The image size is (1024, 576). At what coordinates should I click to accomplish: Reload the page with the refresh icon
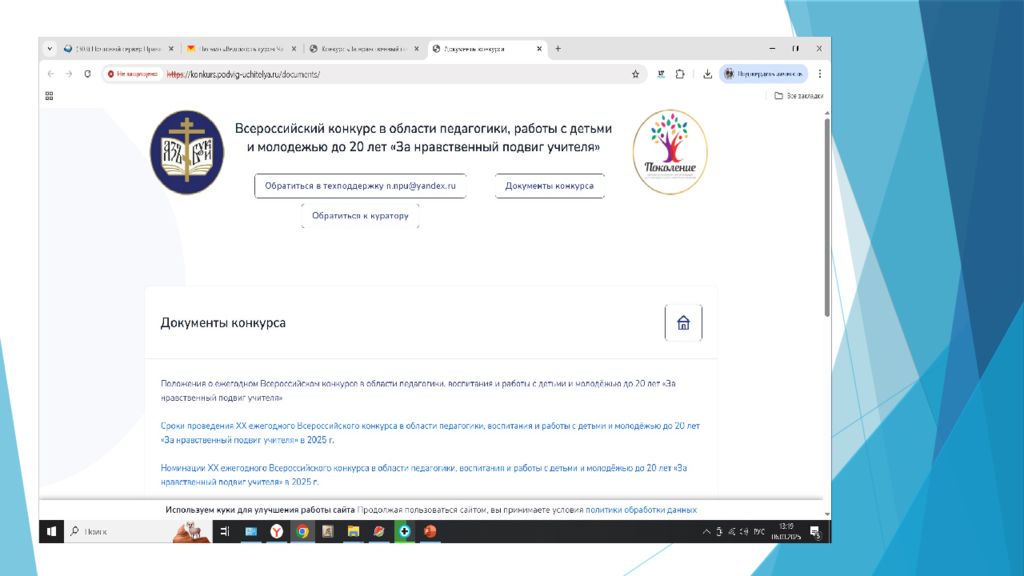click(88, 74)
